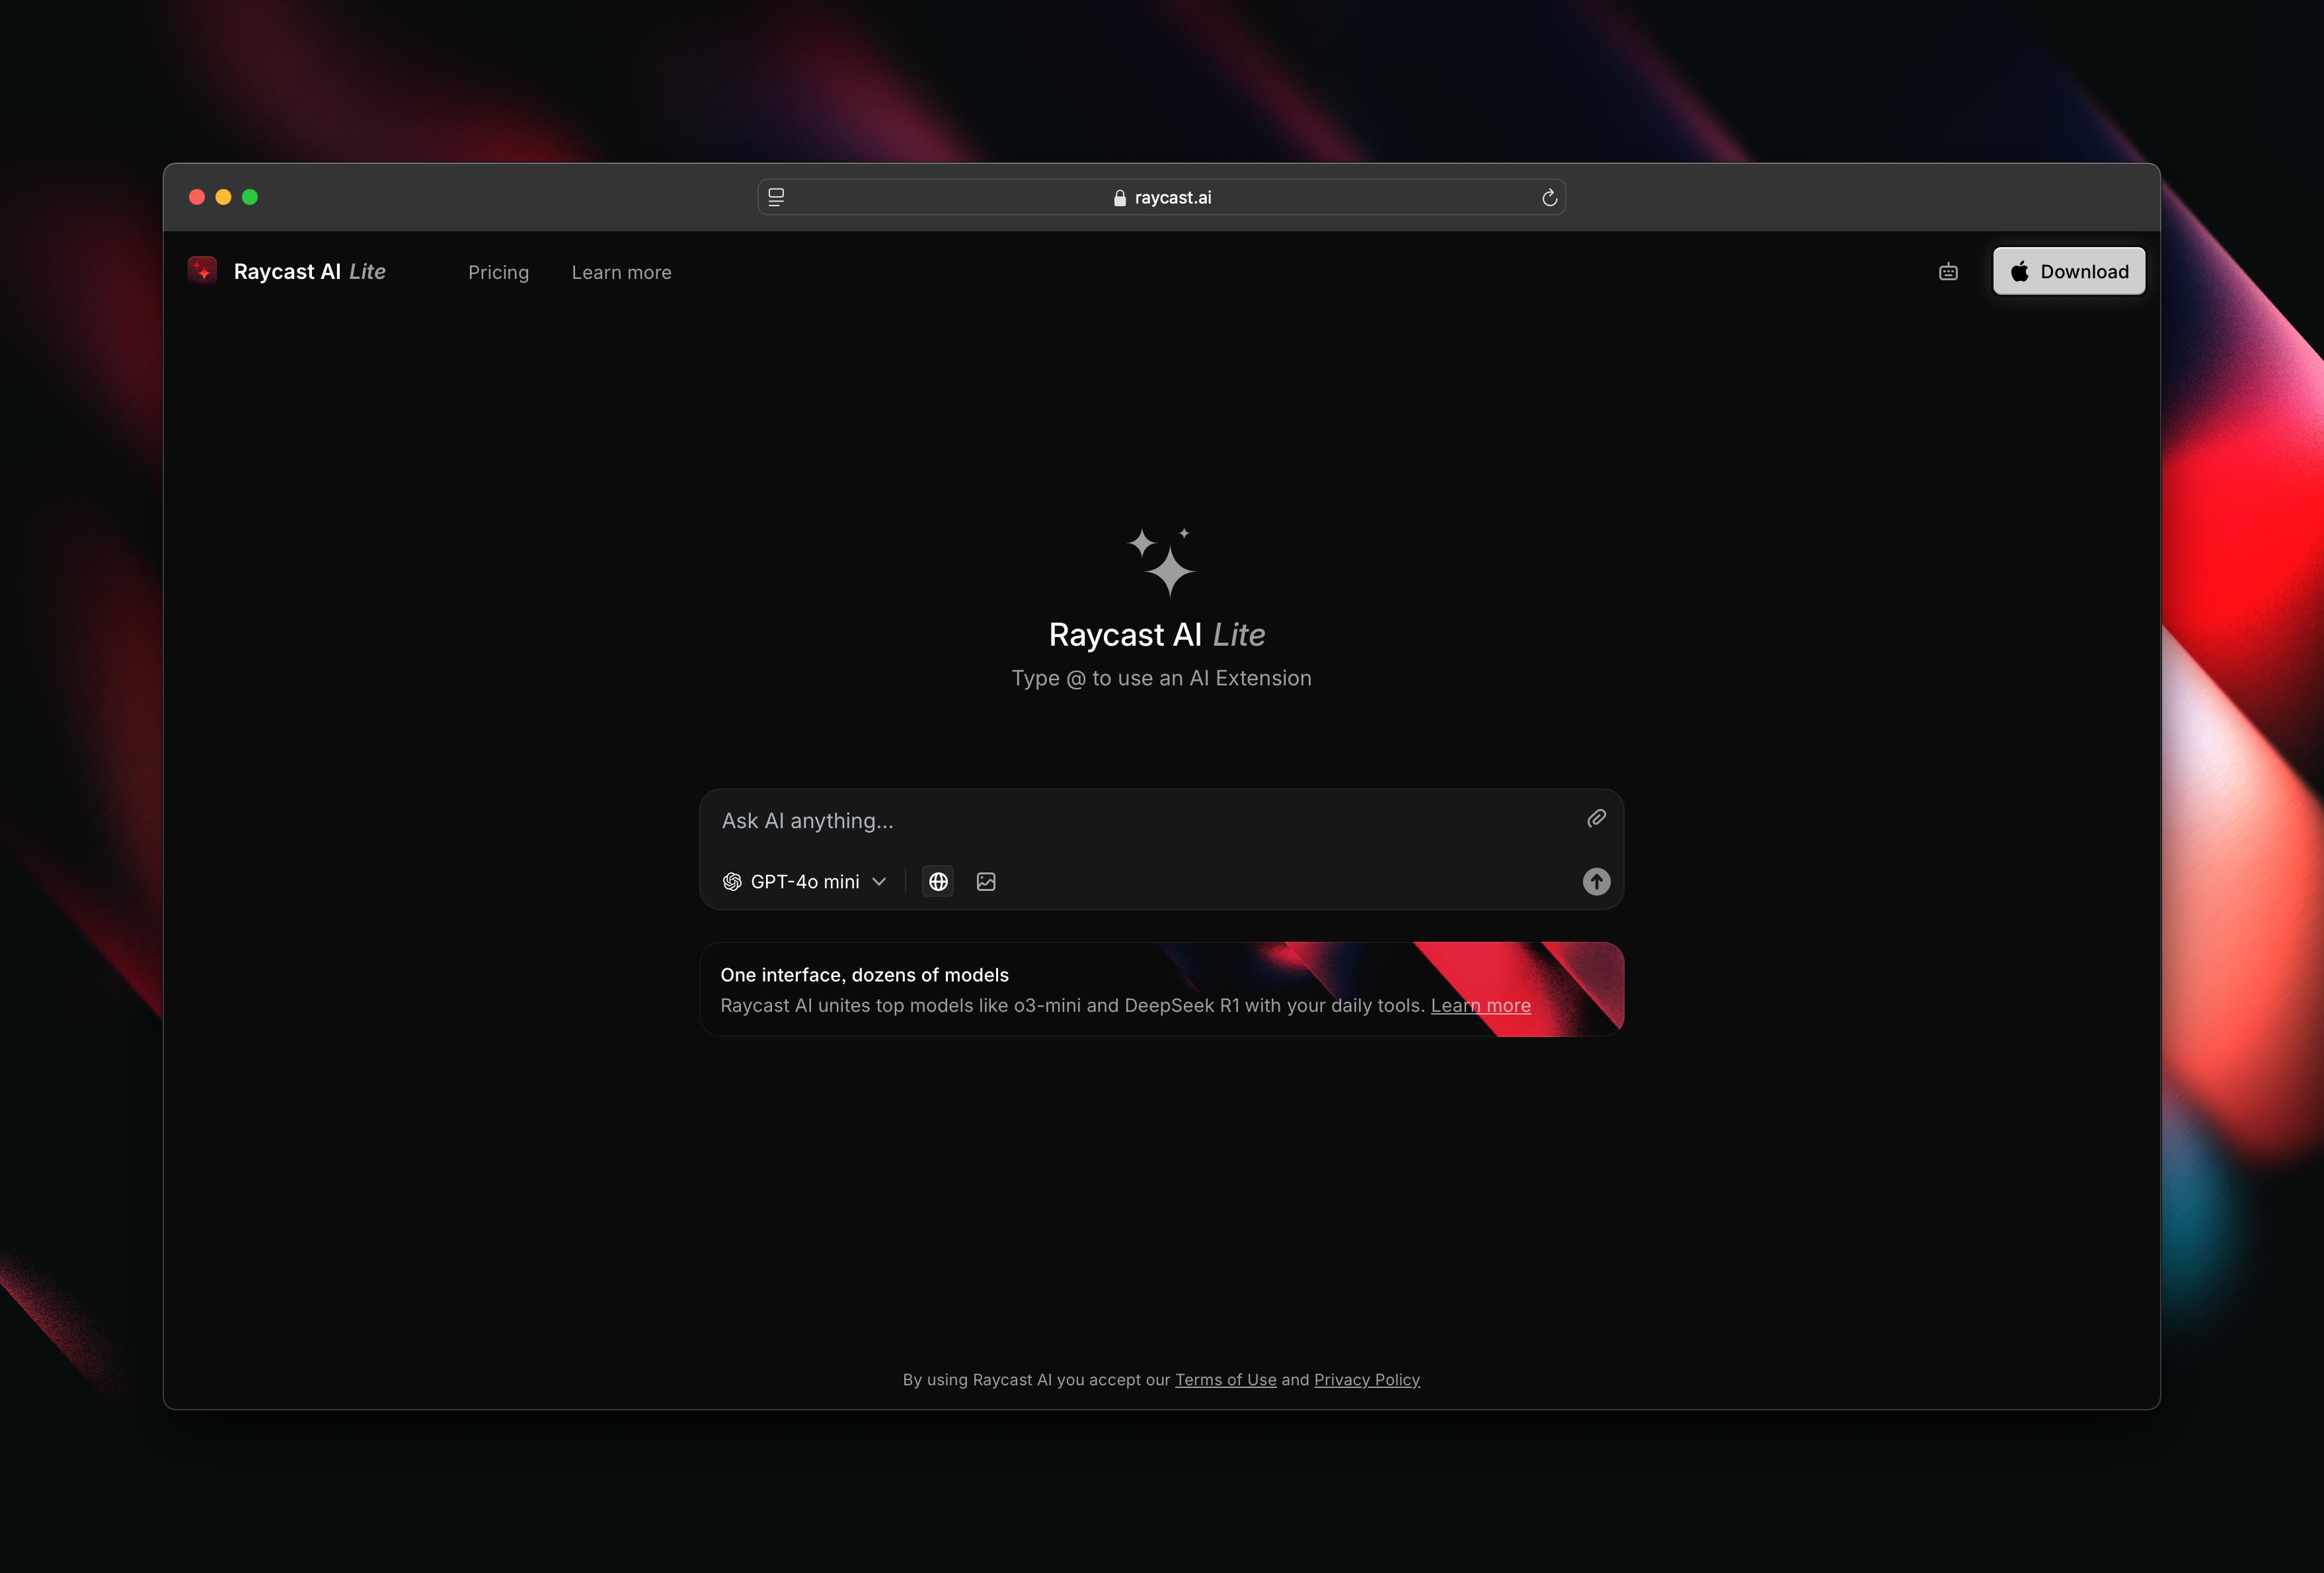Screen dimensions: 2324x1573
Task: Open the Pricing nav item
Action: tap(498, 272)
